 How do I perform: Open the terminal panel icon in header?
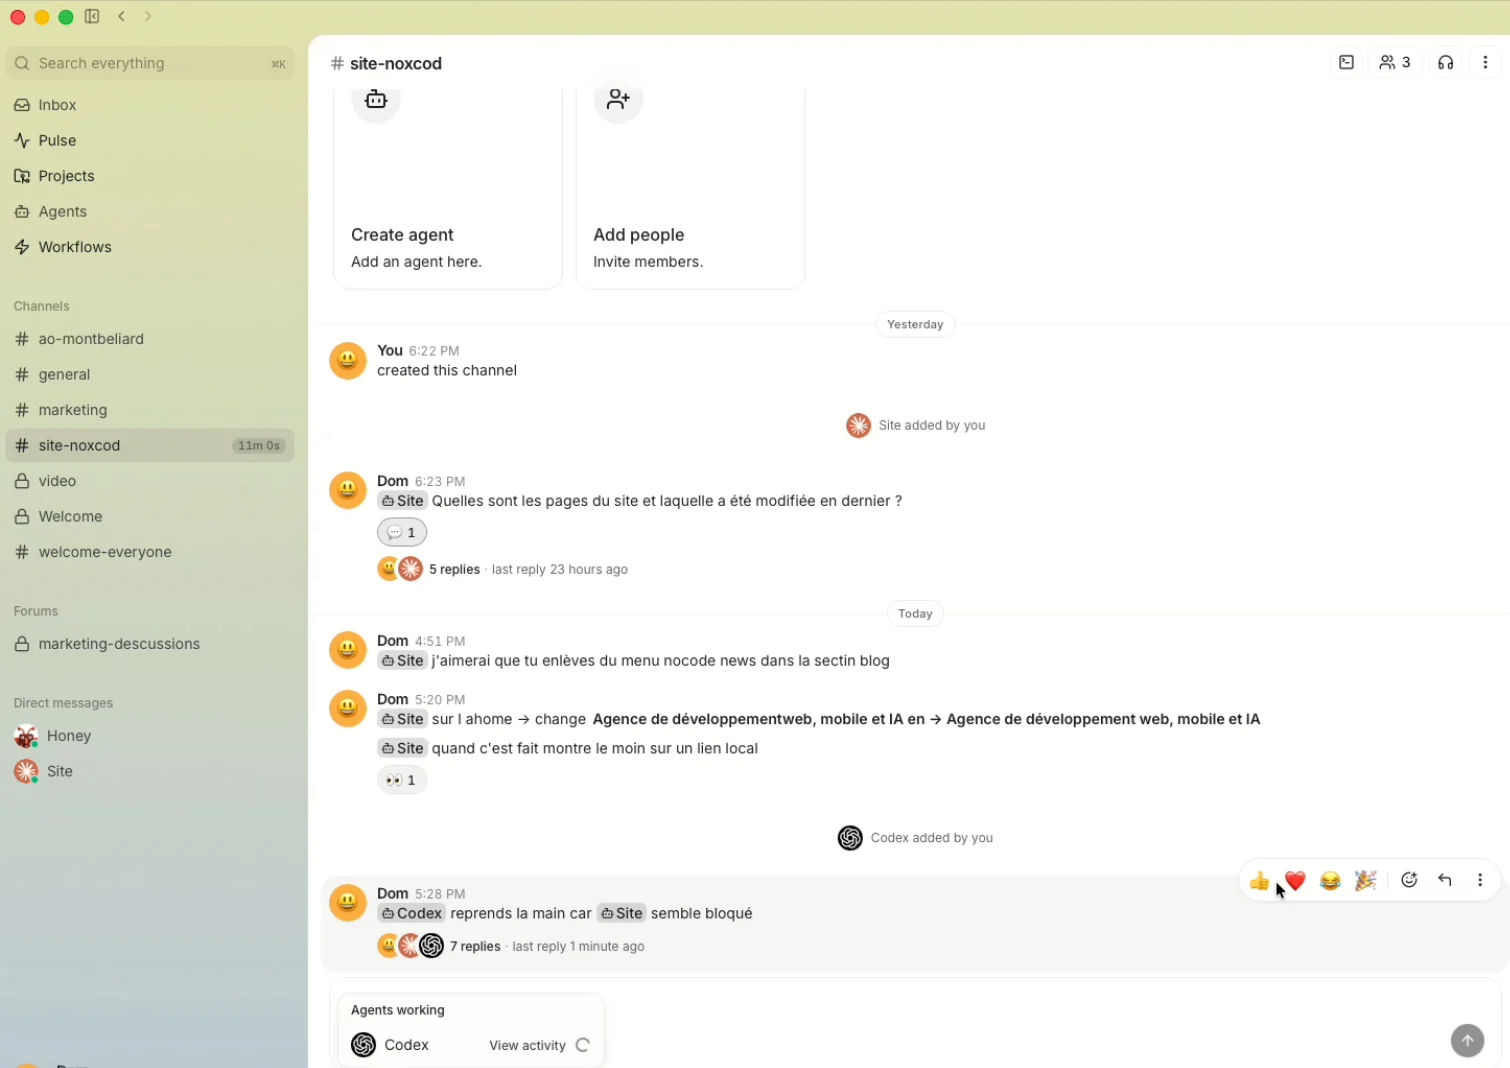pyautogui.click(x=1347, y=62)
